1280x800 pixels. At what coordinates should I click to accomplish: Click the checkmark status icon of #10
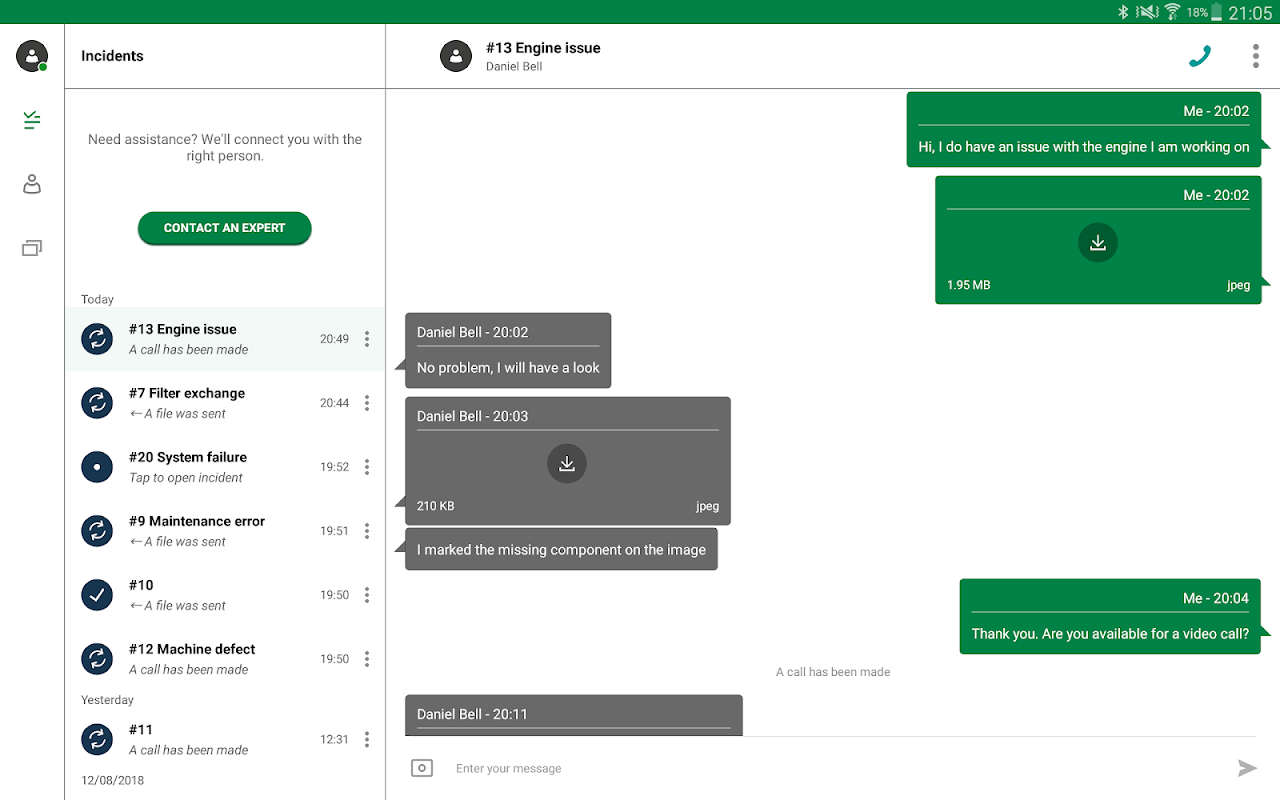97,595
